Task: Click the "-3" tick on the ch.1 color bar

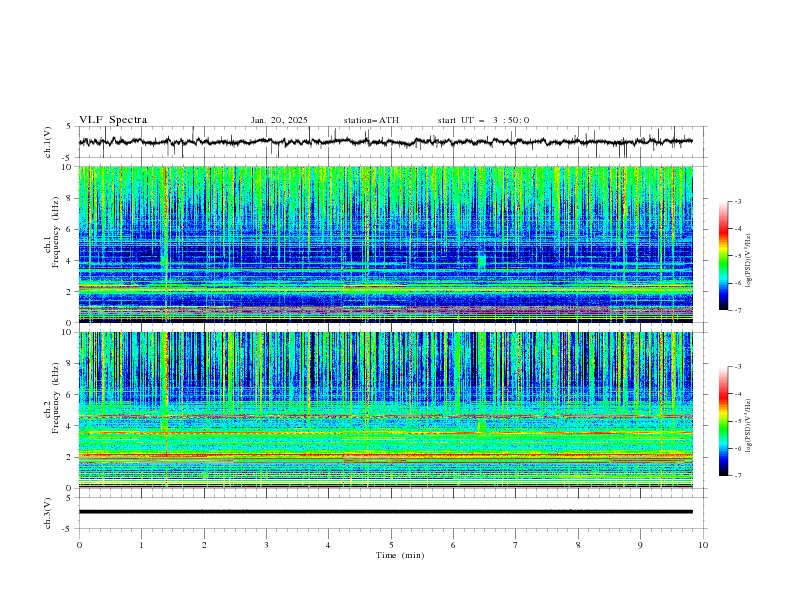Action: click(x=738, y=201)
